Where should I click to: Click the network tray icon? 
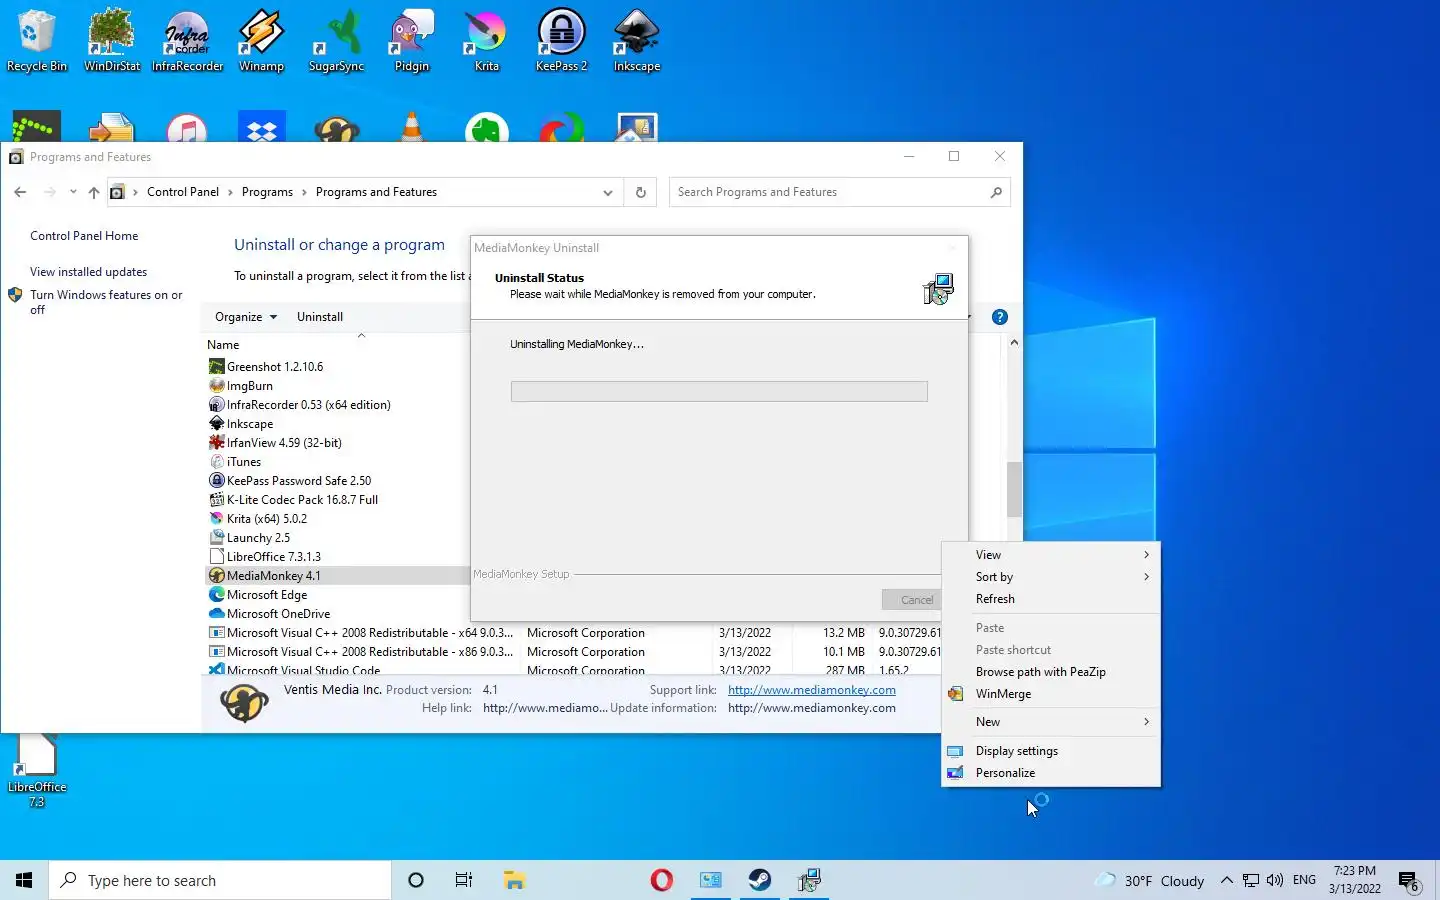pos(1251,880)
